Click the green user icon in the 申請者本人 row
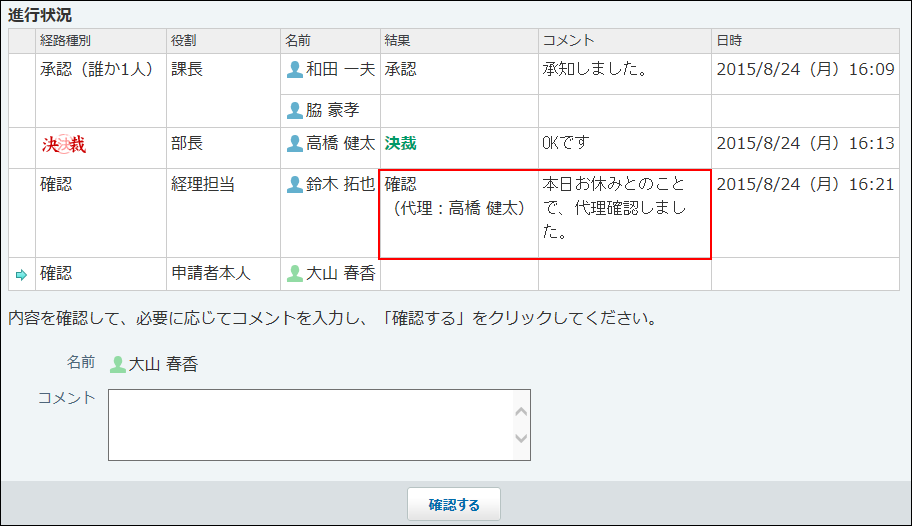 [x=295, y=273]
